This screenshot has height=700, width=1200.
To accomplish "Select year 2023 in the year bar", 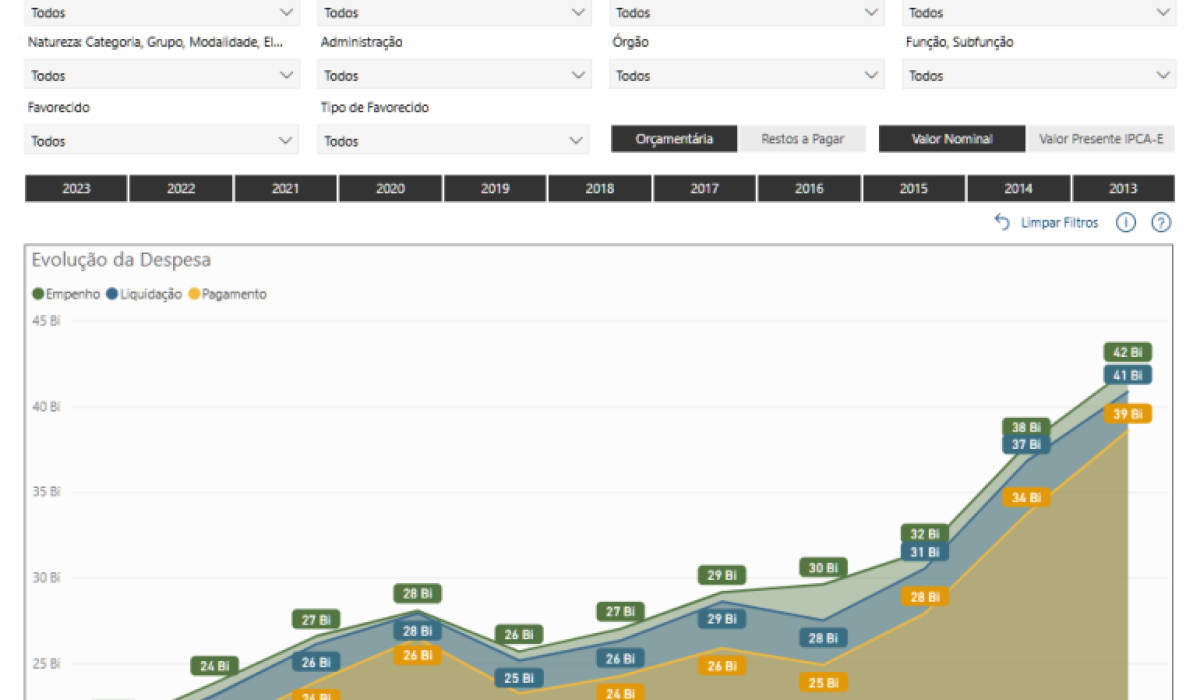I will click(76, 188).
